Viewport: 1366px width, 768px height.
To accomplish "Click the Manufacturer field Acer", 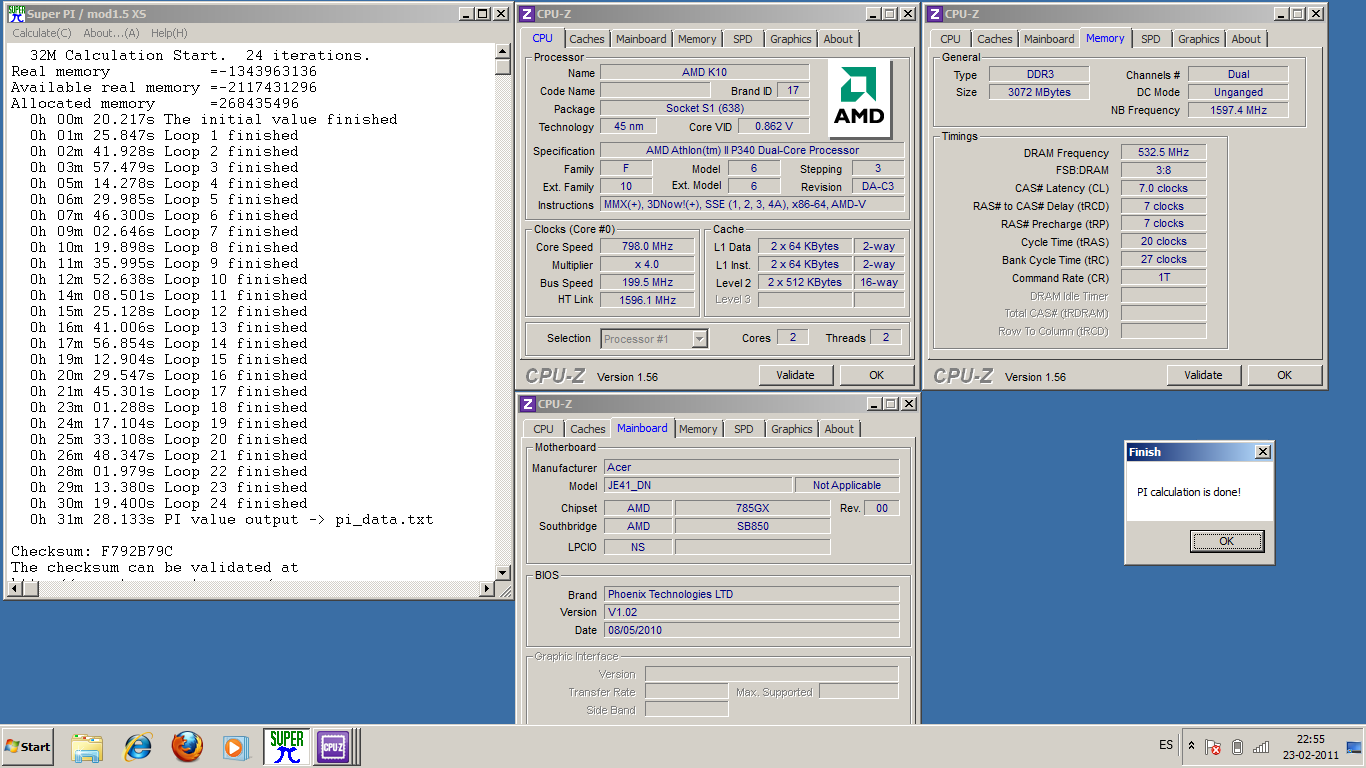I will [751, 467].
